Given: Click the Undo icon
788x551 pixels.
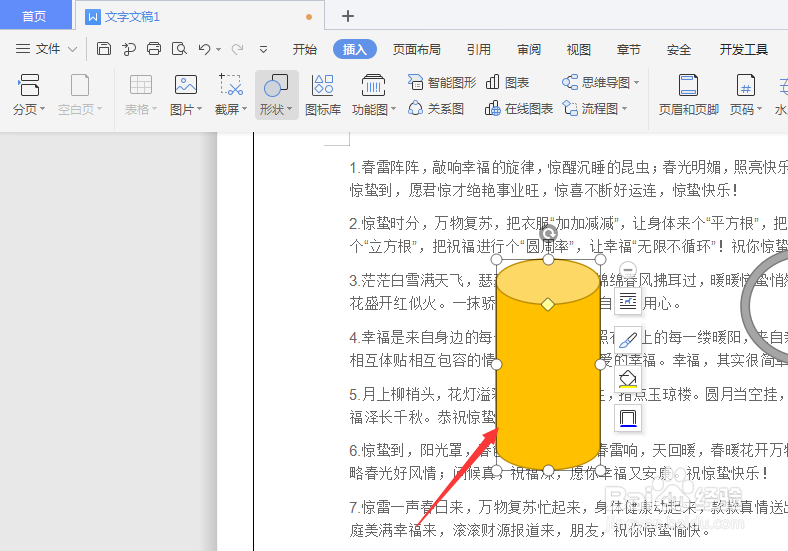Looking at the screenshot, I should point(204,49).
